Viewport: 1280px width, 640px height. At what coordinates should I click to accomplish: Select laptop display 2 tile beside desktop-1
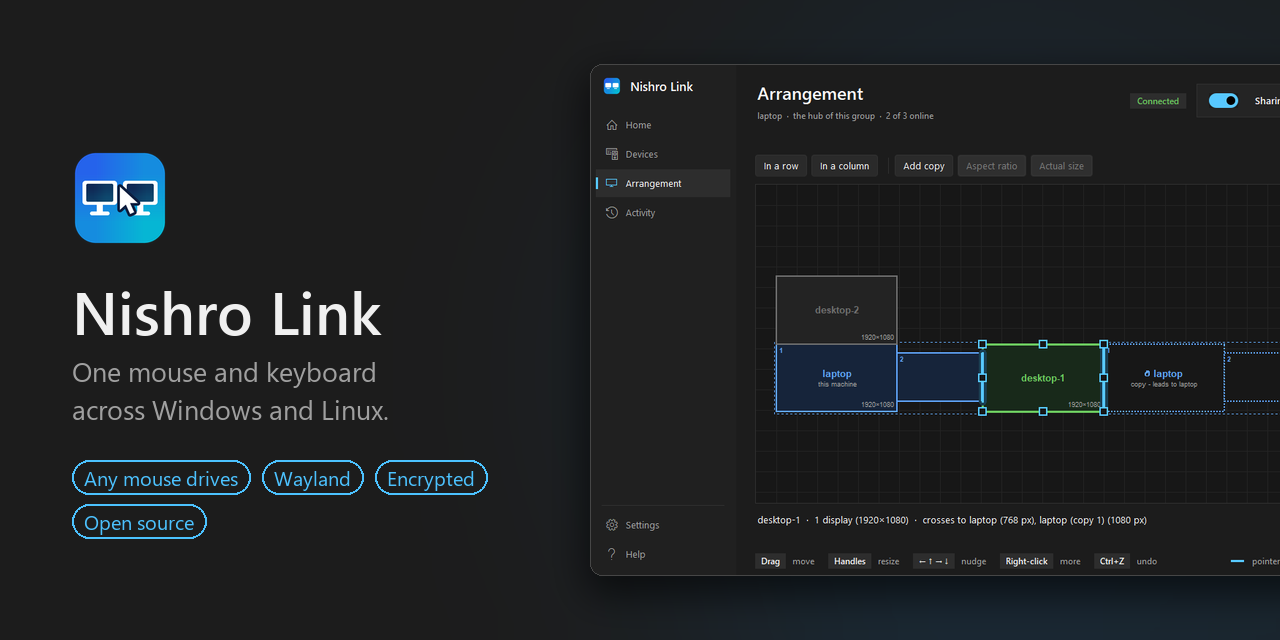pyautogui.click(x=938, y=377)
